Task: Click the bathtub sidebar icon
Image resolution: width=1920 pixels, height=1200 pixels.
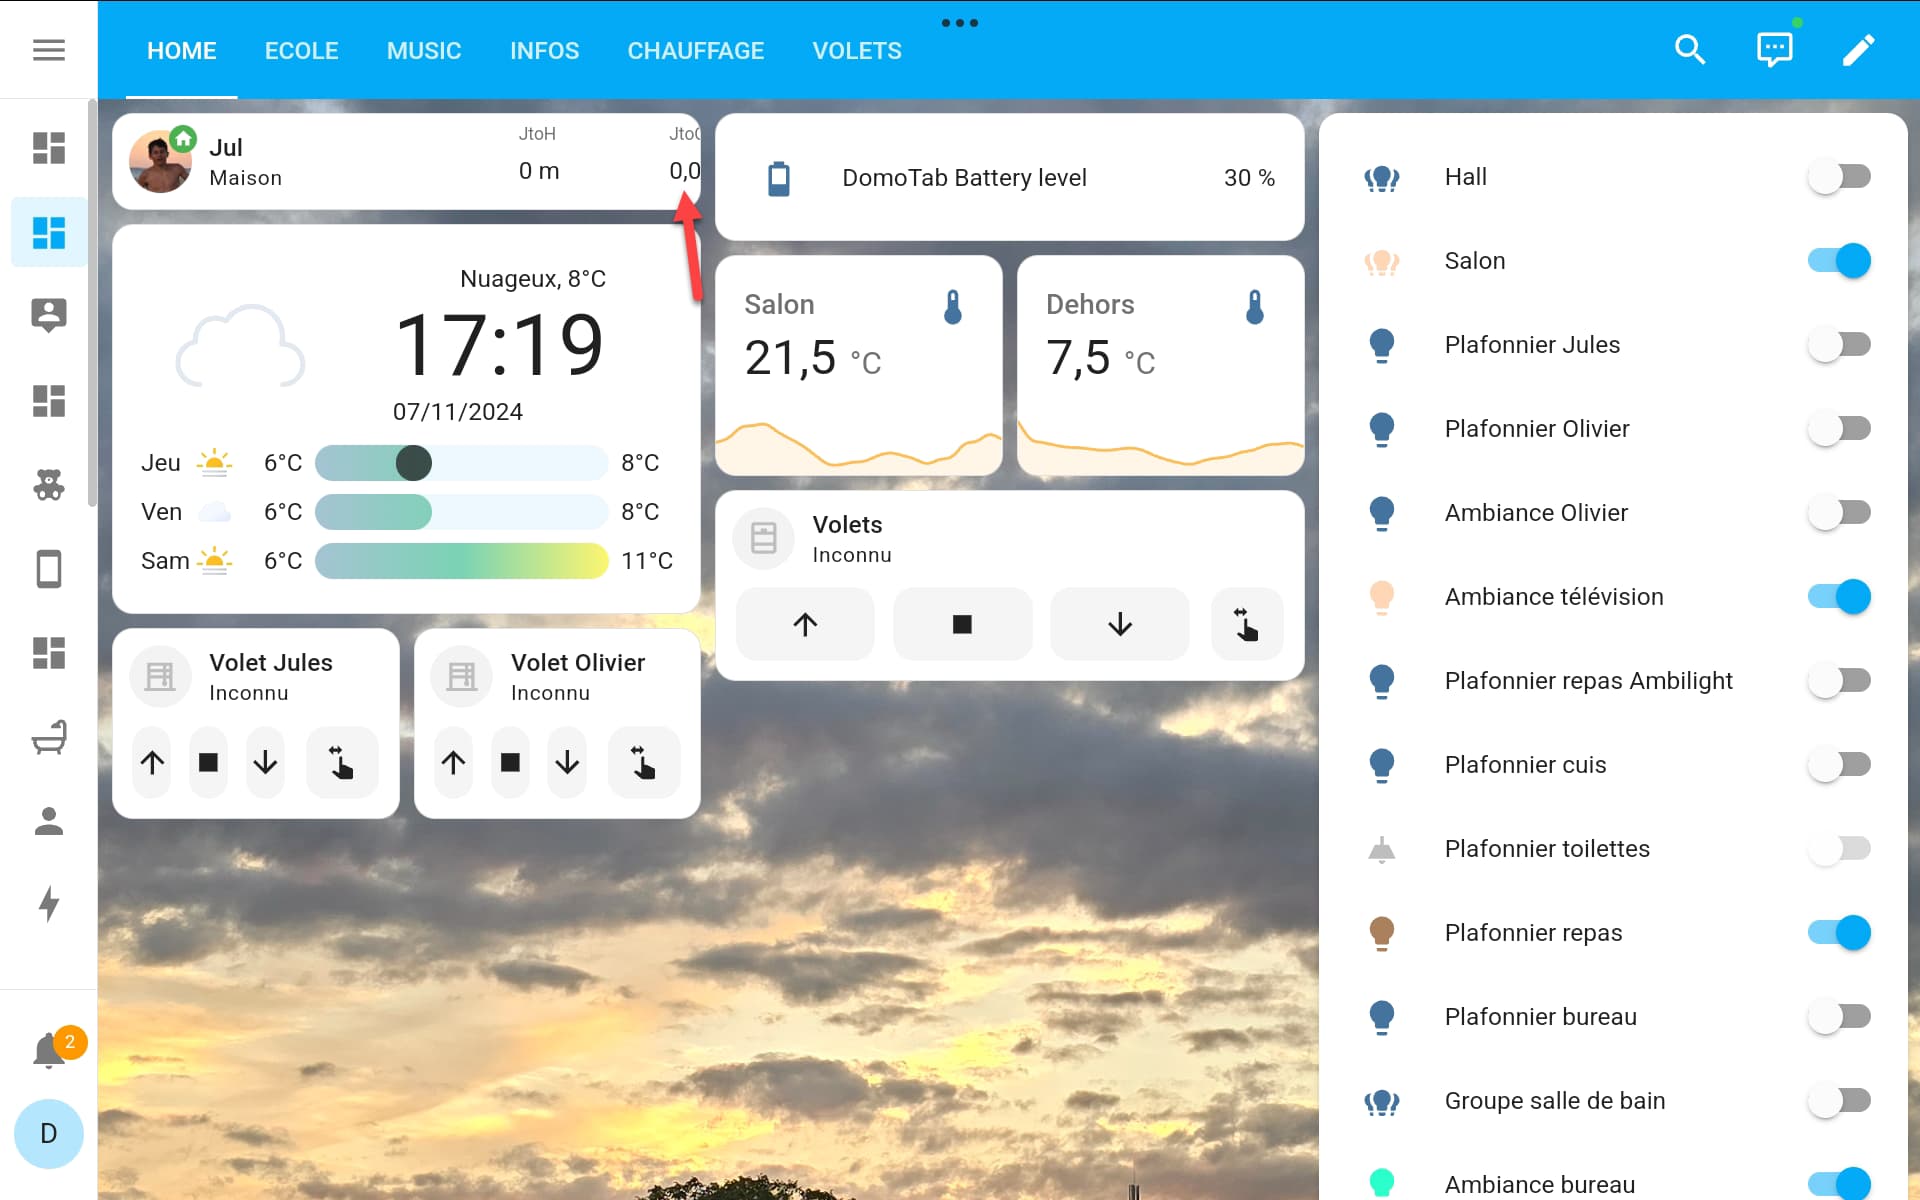Action: [x=48, y=738]
